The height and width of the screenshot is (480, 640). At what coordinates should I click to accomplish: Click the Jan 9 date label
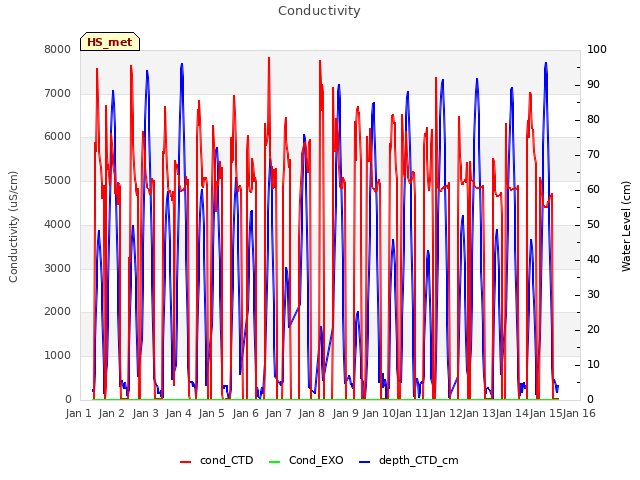tap(345, 413)
